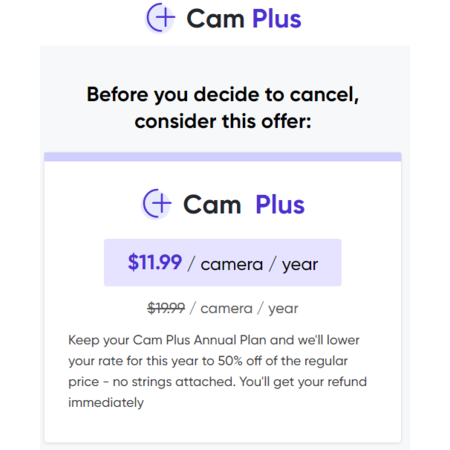This screenshot has width=450, height=450.
Task: Click the '/ camera / year' text in price box
Action: pyautogui.click(x=253, y=265)
